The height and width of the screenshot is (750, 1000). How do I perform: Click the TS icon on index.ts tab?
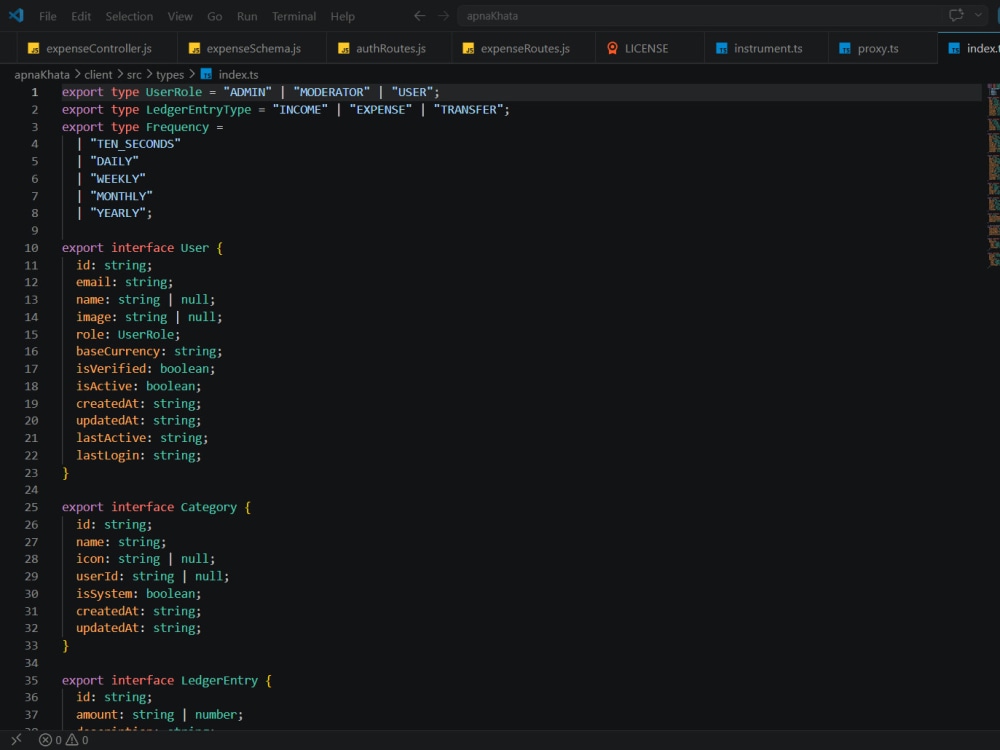tap(954, 48)
